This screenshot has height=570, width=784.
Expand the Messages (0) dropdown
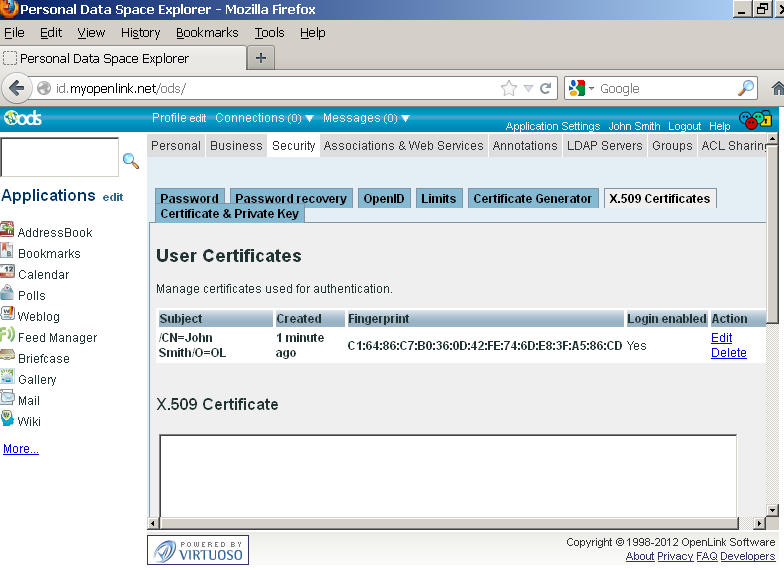coord(366,118)
